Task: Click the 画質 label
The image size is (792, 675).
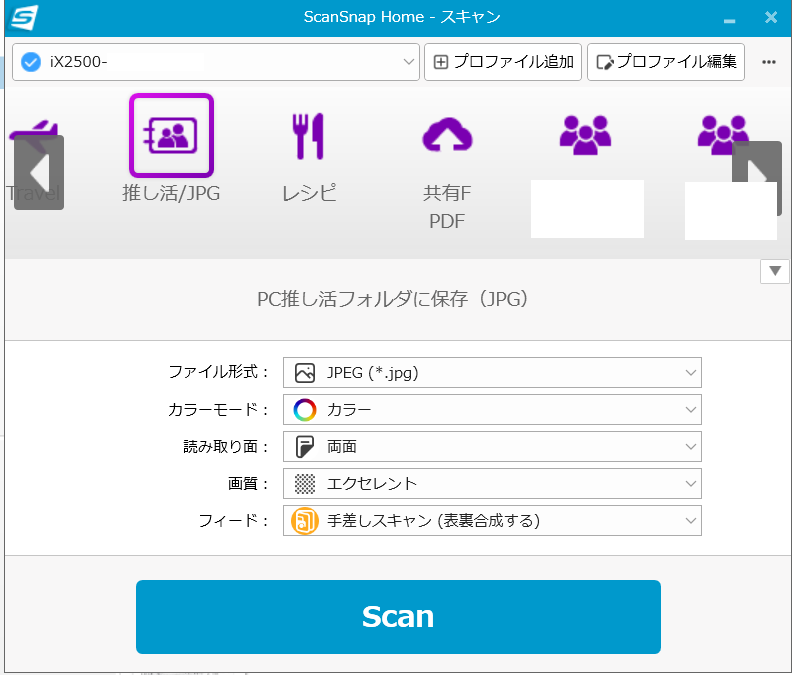Action: (x=248, y=484)
